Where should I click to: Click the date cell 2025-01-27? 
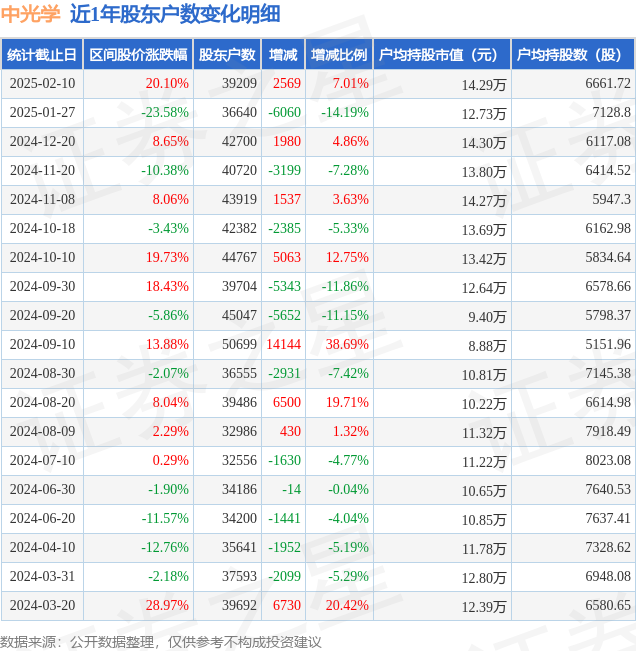point(42,113)
